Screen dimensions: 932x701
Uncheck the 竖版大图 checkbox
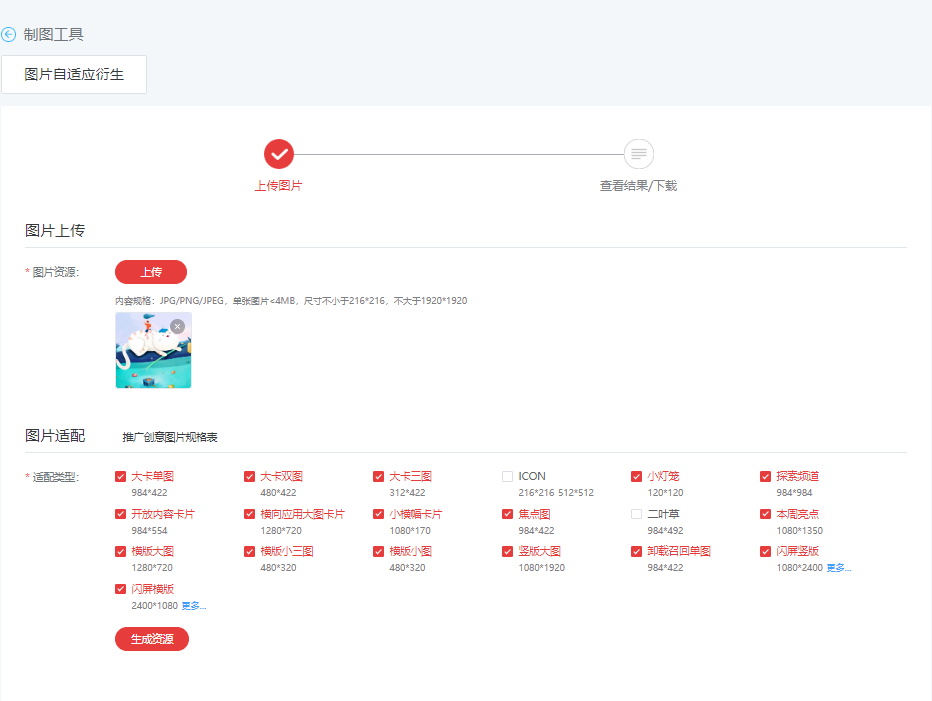pyautogui.click(x=508, y=551)
